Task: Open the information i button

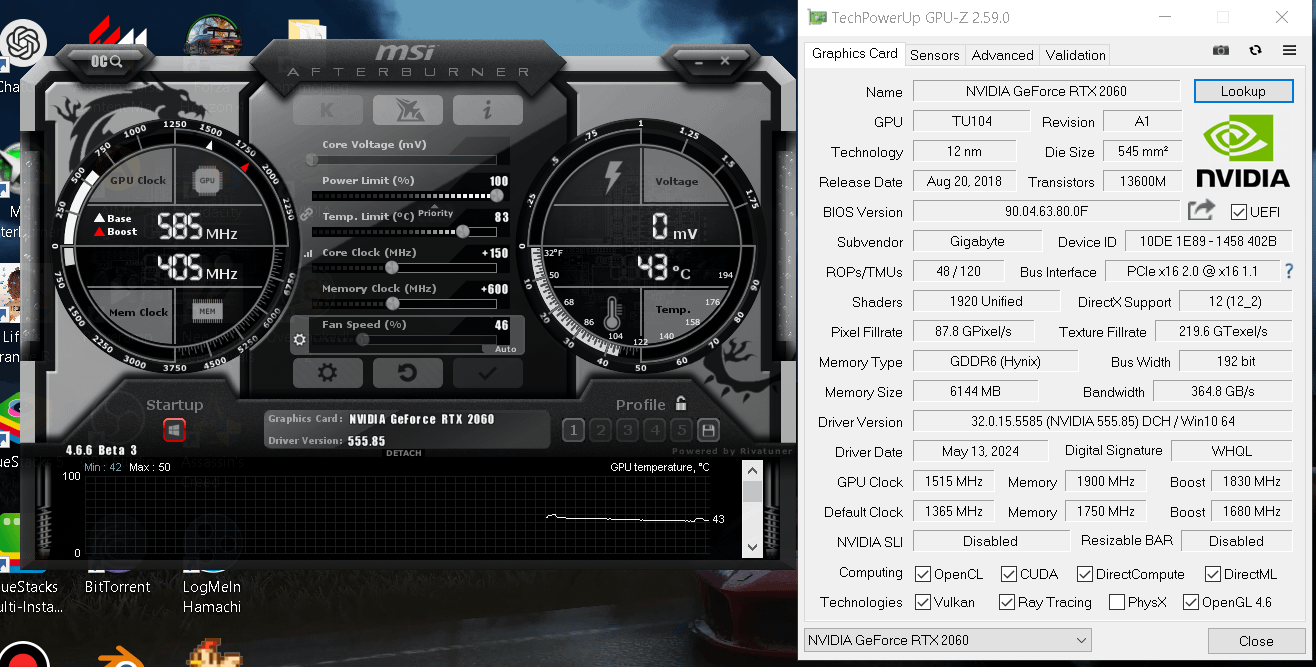Action: (488, 110)
